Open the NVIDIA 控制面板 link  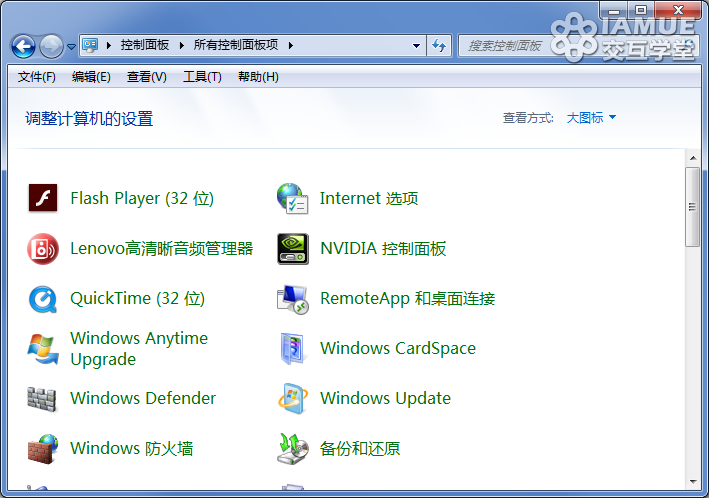pos(383,248)
